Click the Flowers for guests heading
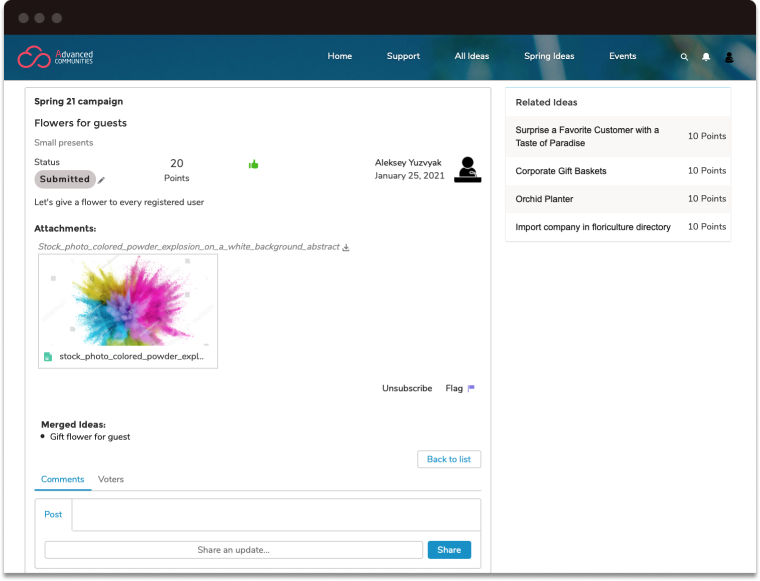Screen dimensions: 760x581 click(x=80, y=123)
